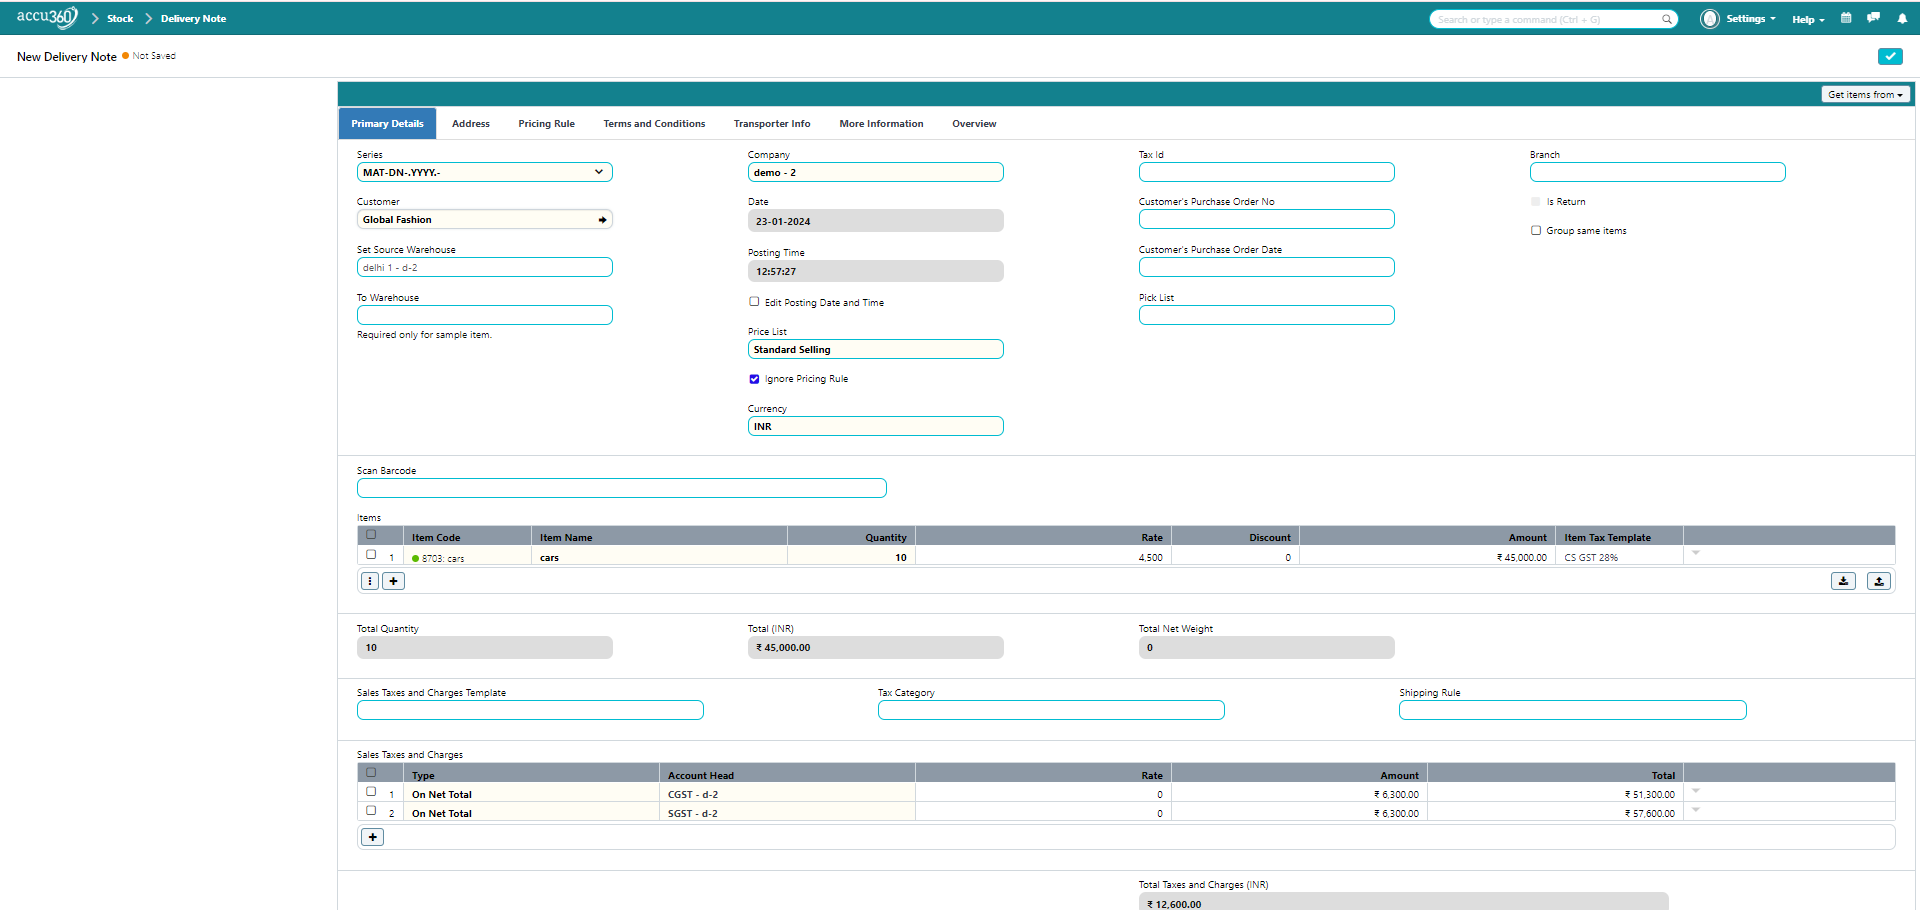1920x910 pixels.
Task: Expand the cars item row arrow
Action: 1696,553
